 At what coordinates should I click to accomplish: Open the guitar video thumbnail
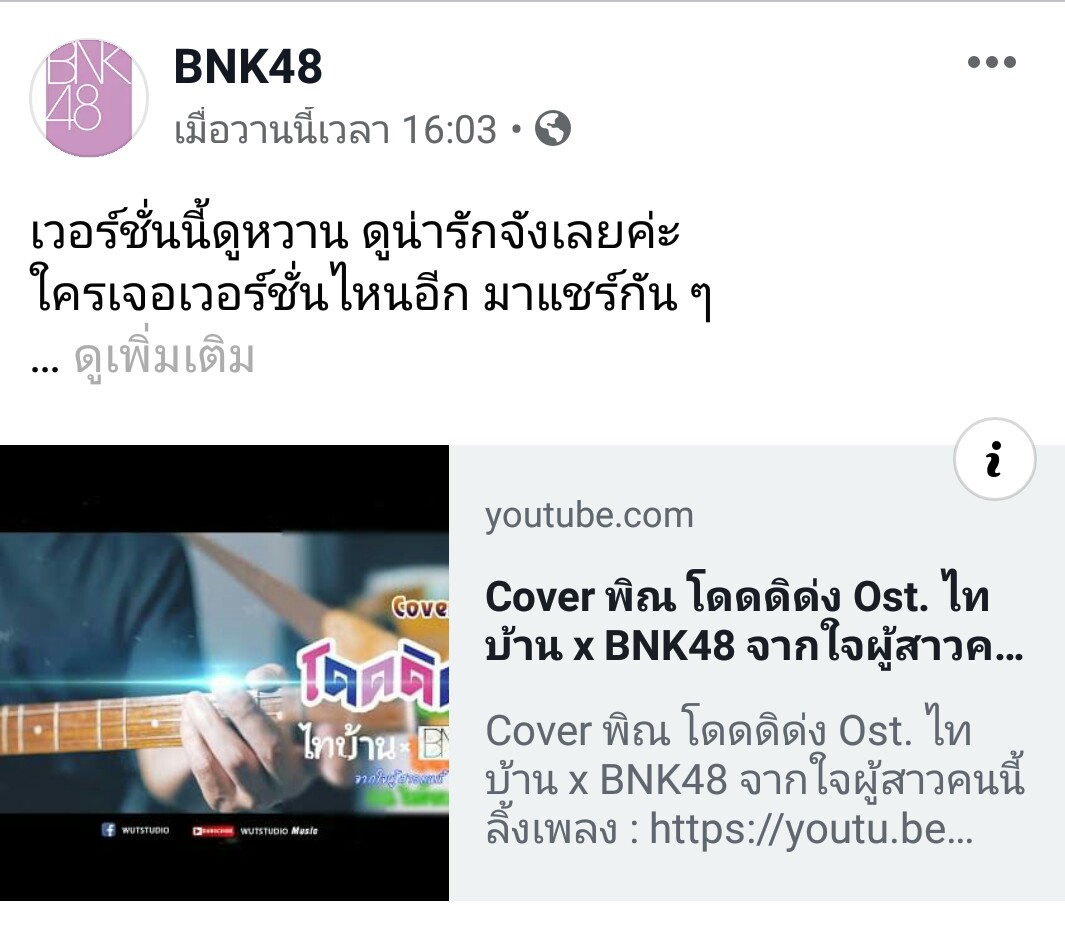224,672
